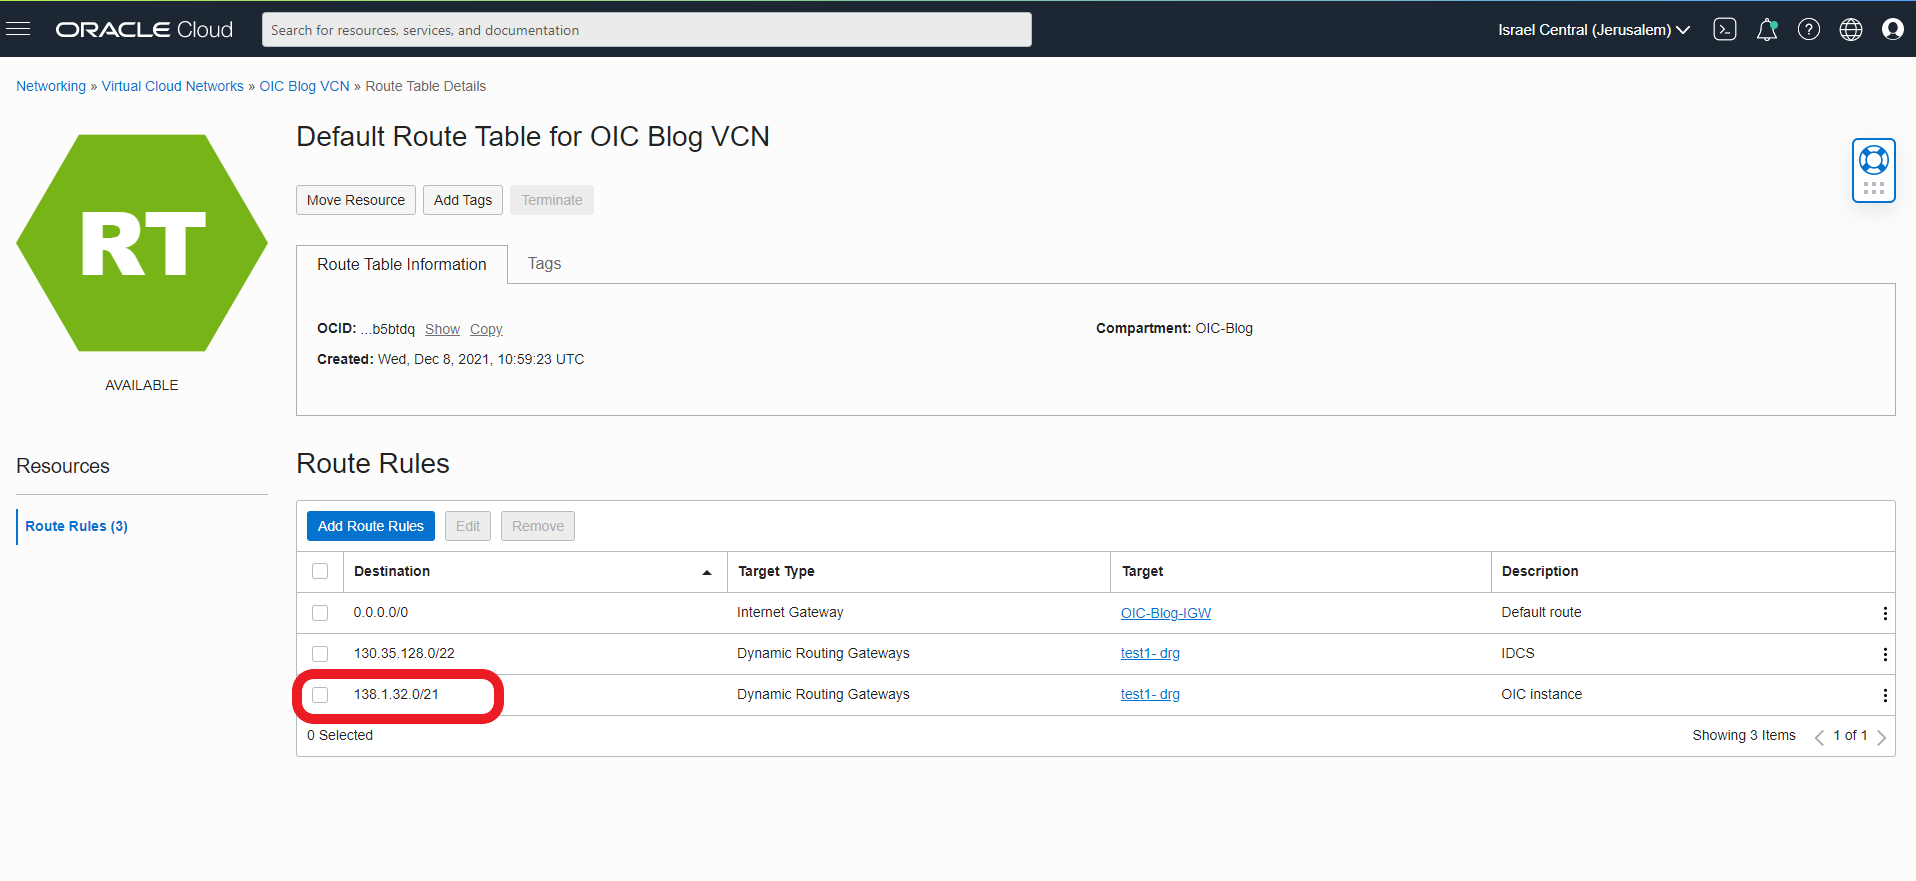Image resolution: width=1916 pixels, height=881 pixels.
Task: Click the 138.1.32.0/21 destination cell
Action: (x=396, y=694)
